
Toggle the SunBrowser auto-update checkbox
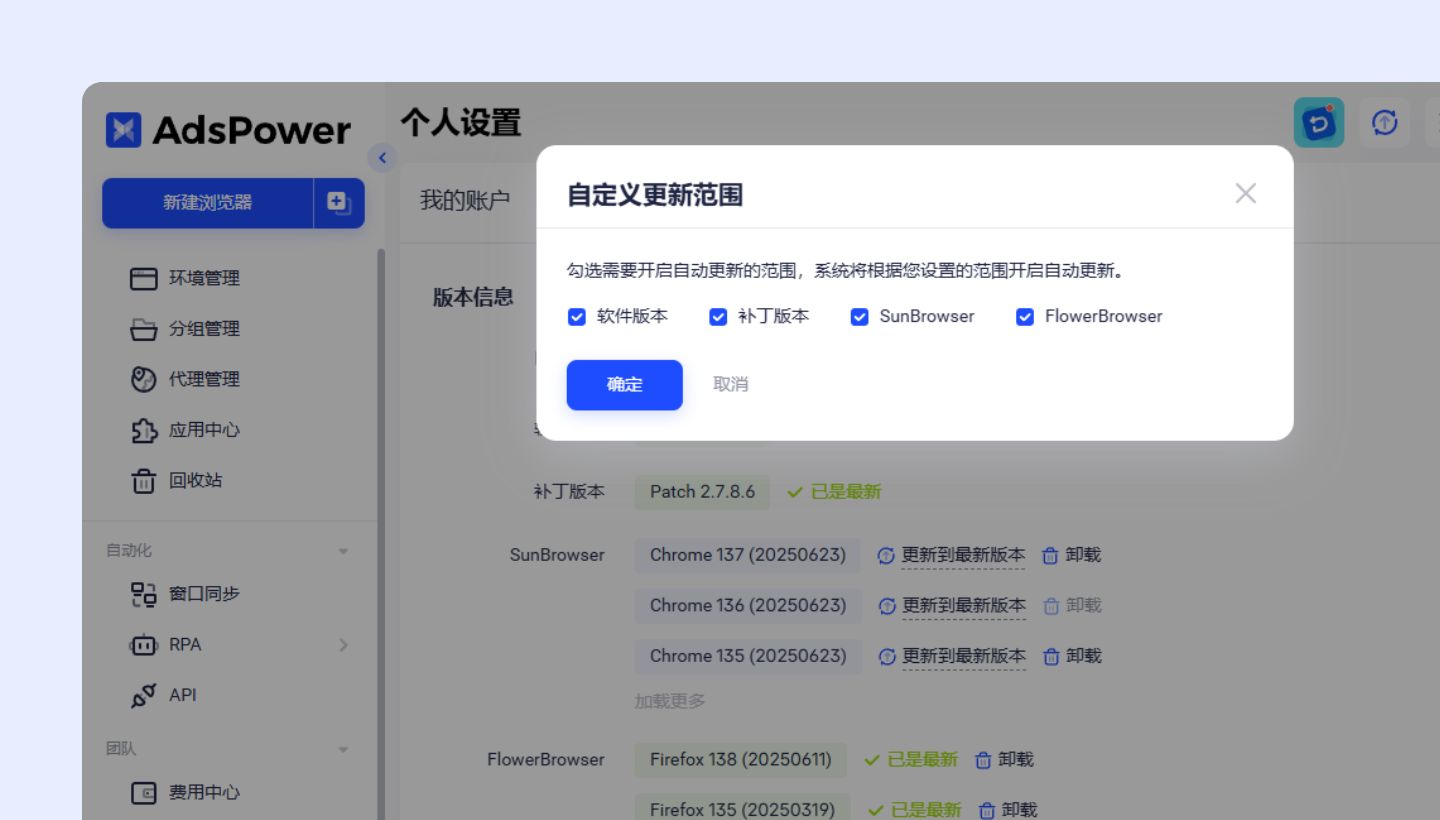click(x=859, y=317)
